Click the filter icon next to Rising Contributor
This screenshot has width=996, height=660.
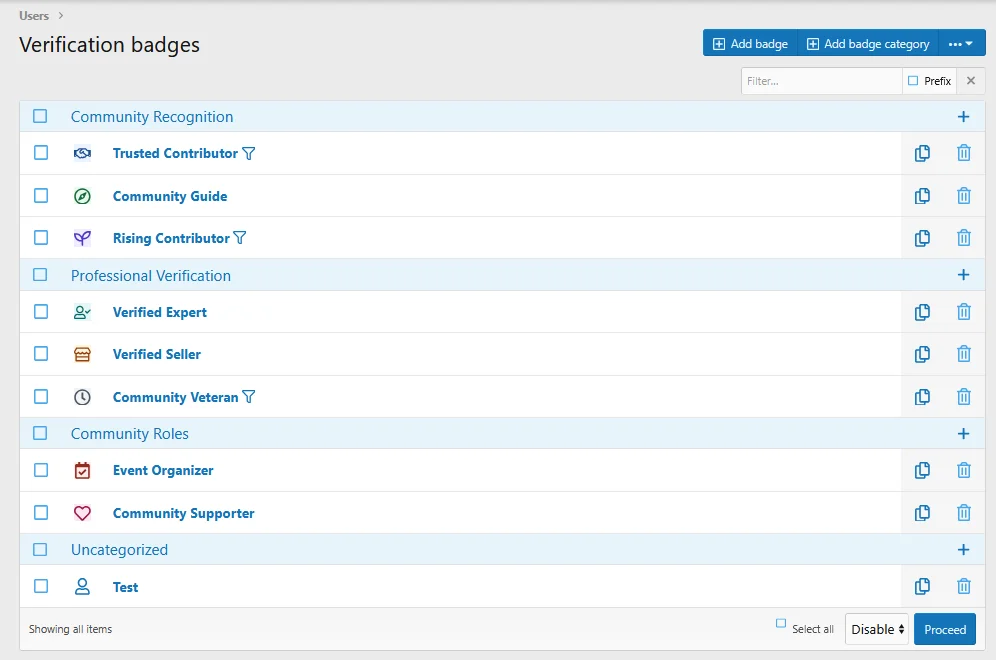coord(239,238)
